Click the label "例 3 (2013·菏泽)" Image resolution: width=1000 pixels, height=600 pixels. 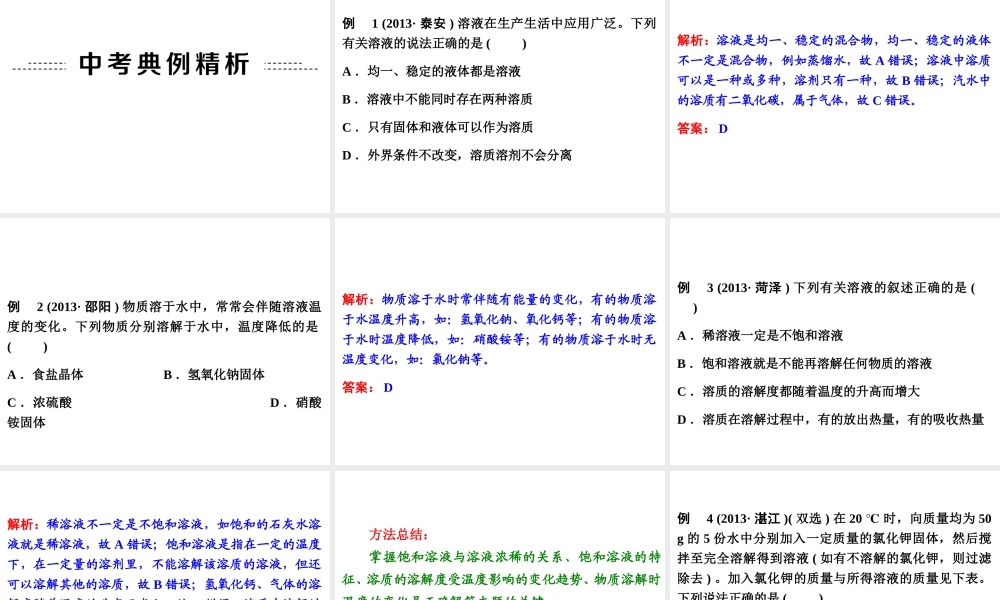point(733,288)
